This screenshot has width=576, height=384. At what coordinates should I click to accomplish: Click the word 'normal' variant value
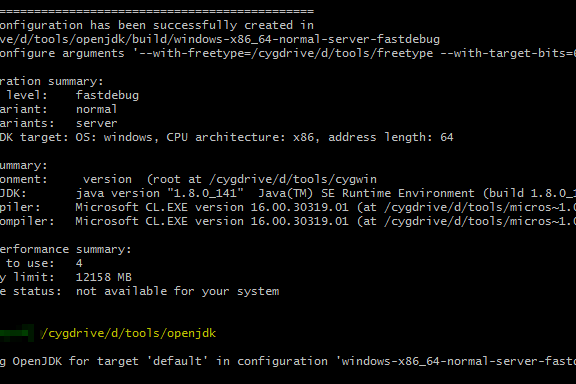[96, 109]
